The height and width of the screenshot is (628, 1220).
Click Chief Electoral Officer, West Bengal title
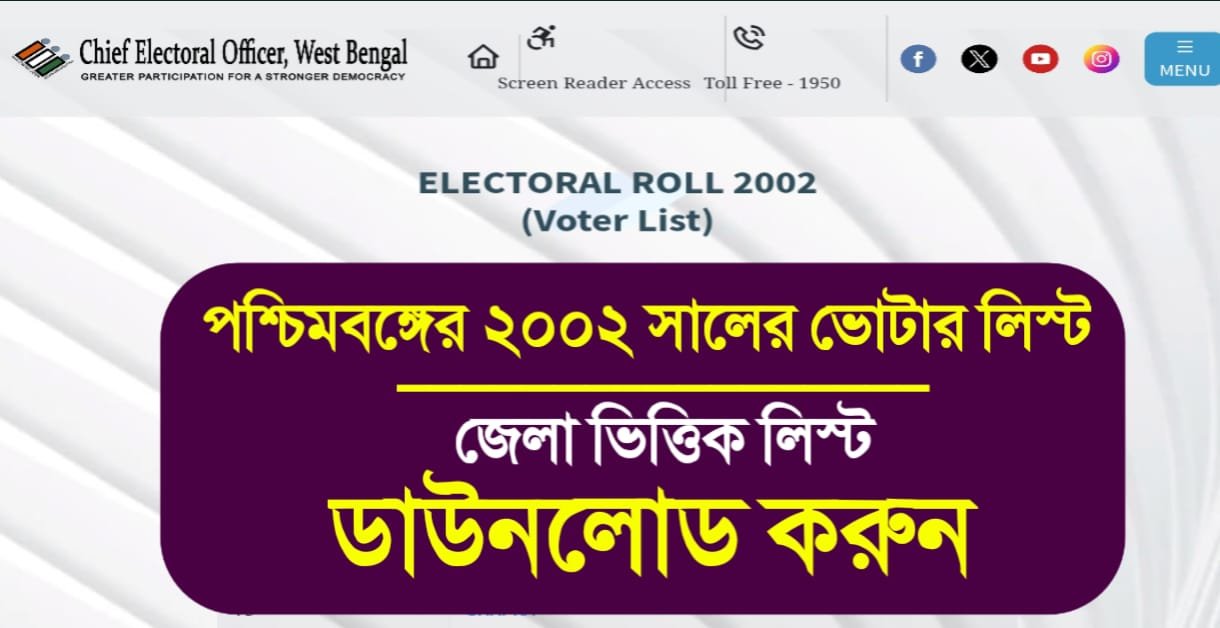click(x=244, y=52)
